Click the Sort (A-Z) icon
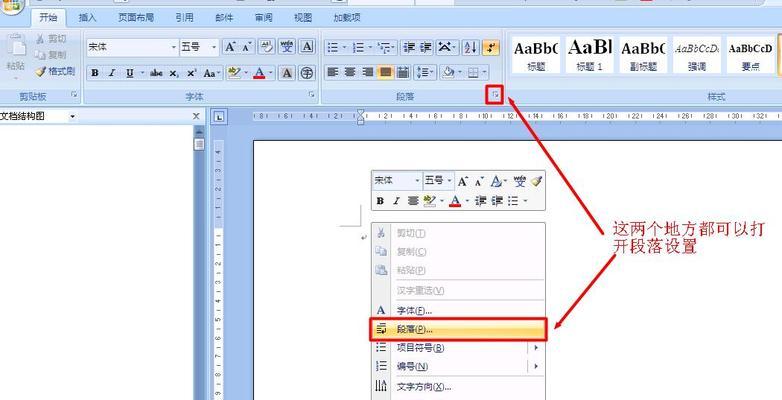 (x=470, y=47)
